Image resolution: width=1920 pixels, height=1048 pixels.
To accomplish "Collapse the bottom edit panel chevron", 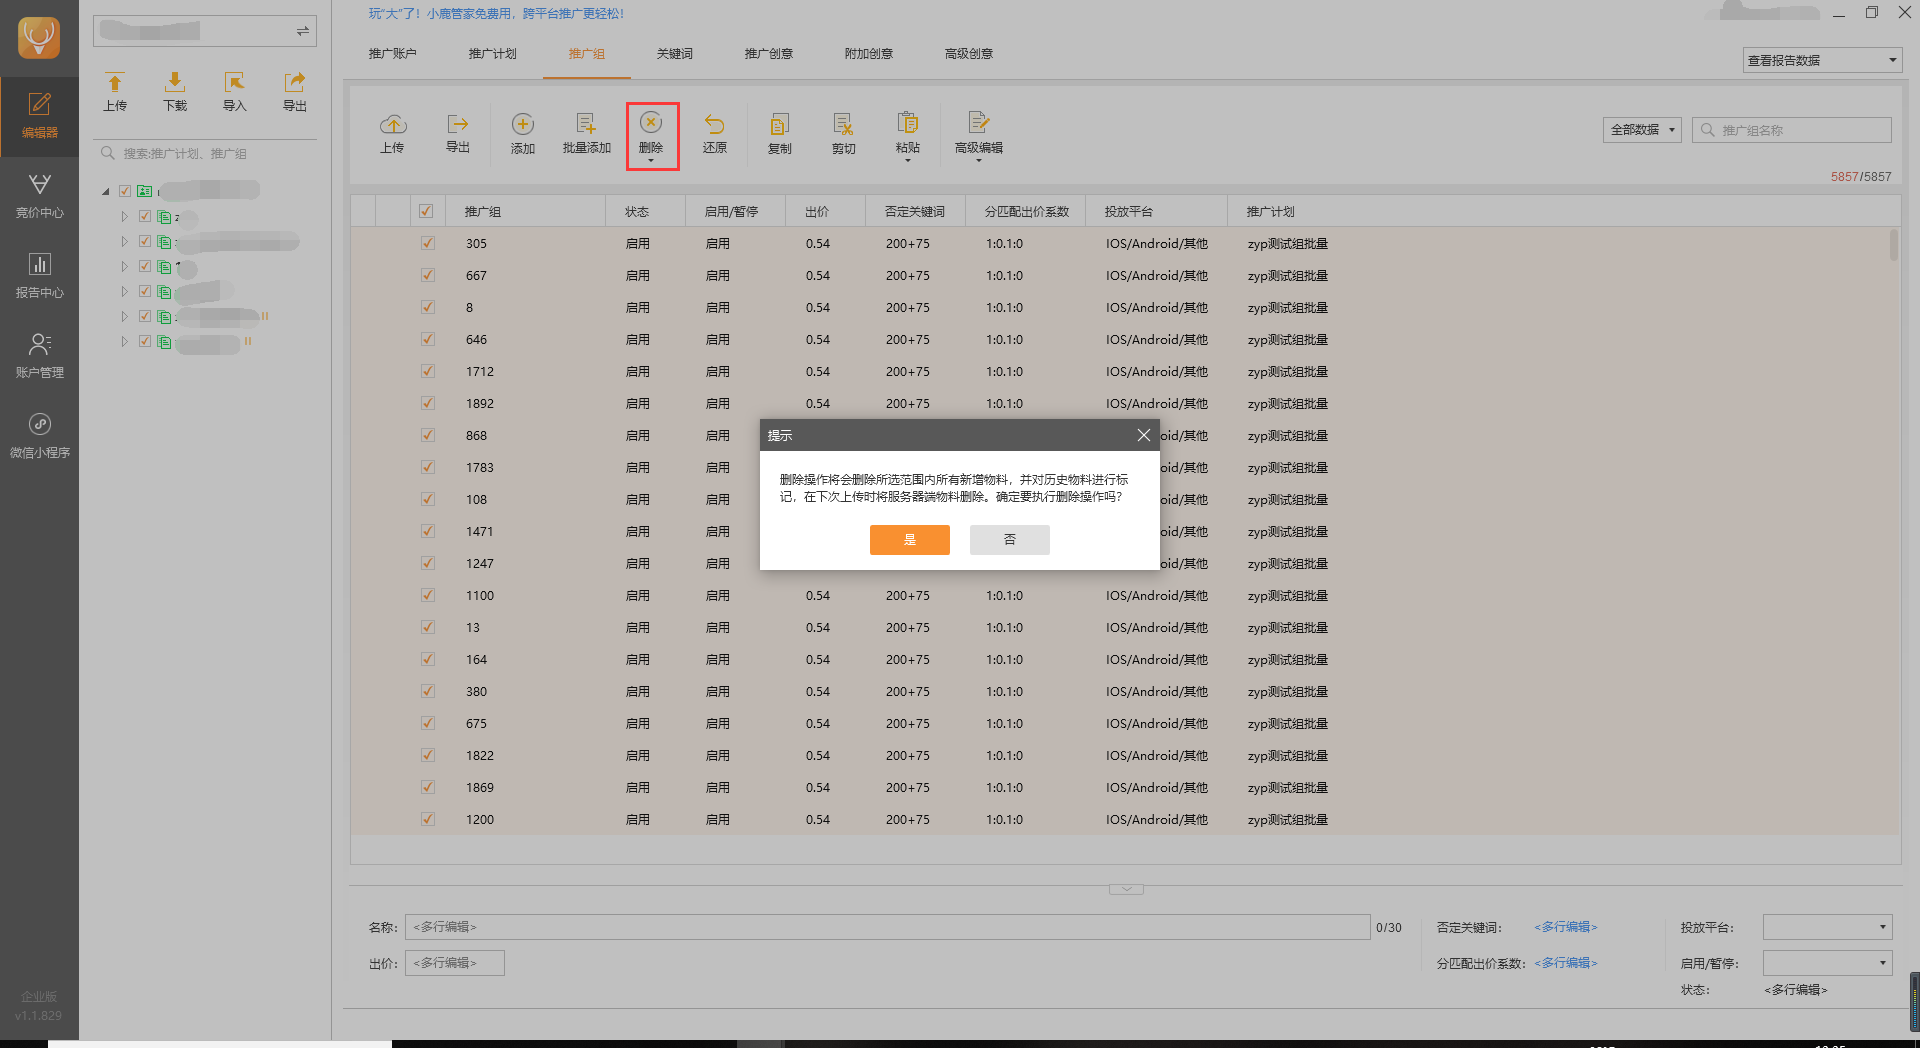I will (x=1126, y=889).
